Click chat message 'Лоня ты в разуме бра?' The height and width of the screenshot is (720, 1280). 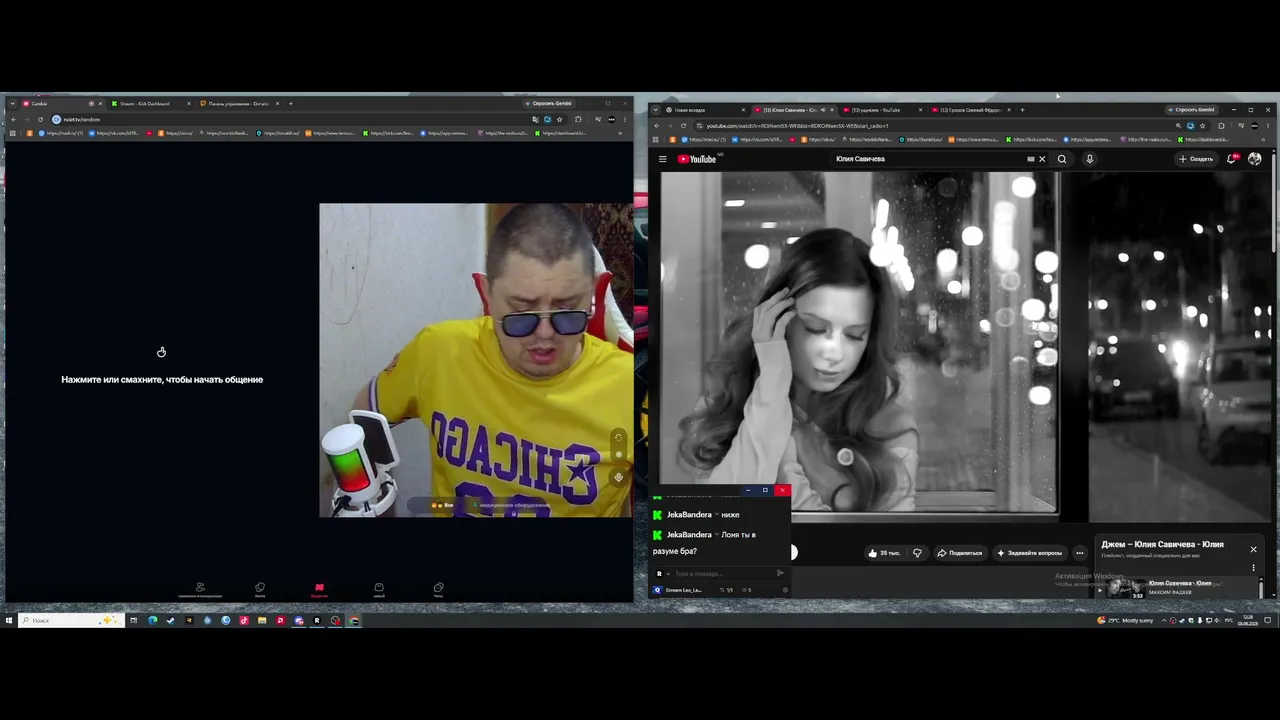tap(704, 543)
